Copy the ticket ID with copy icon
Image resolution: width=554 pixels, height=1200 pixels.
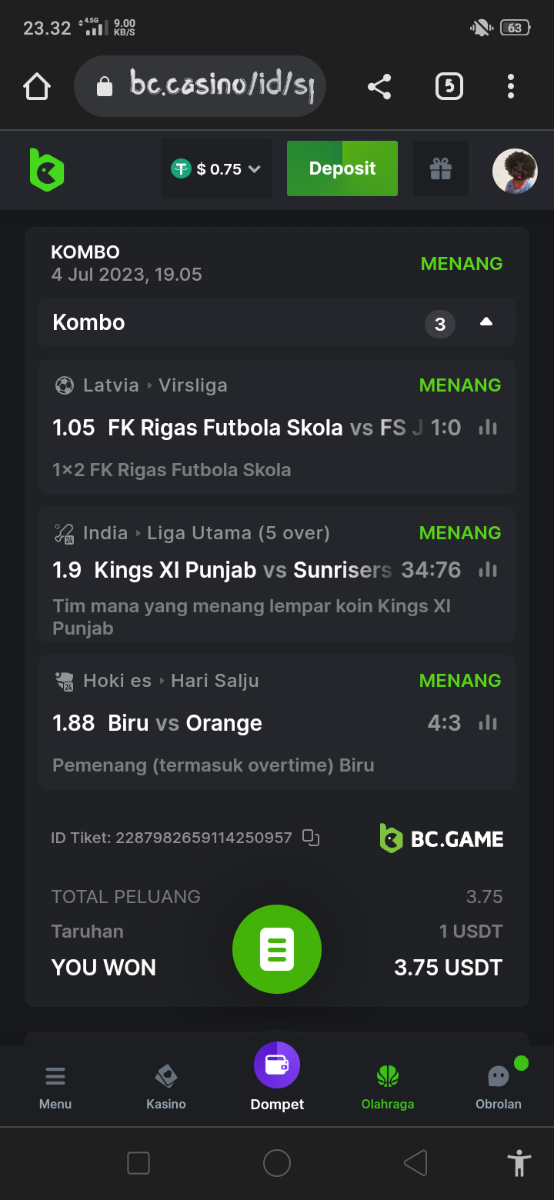311,838
